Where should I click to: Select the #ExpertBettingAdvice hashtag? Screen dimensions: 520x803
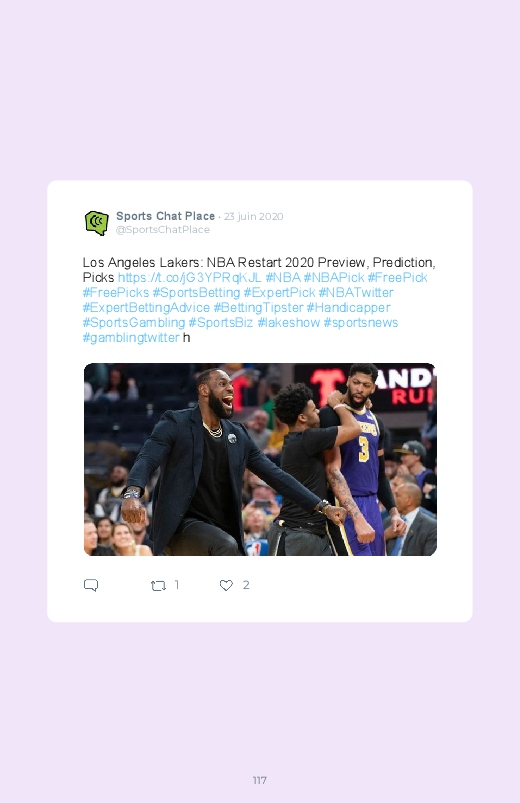[146, 308]
